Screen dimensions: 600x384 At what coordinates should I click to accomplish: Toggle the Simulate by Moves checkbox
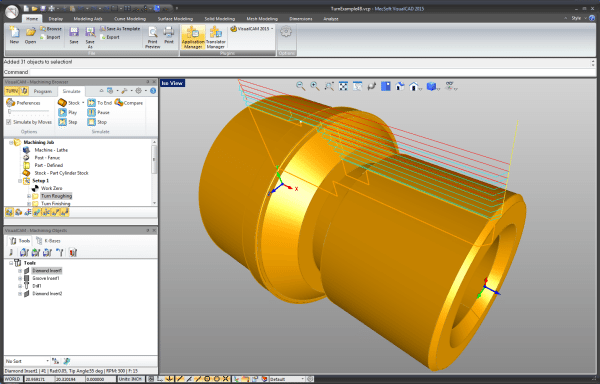(8, 122)
